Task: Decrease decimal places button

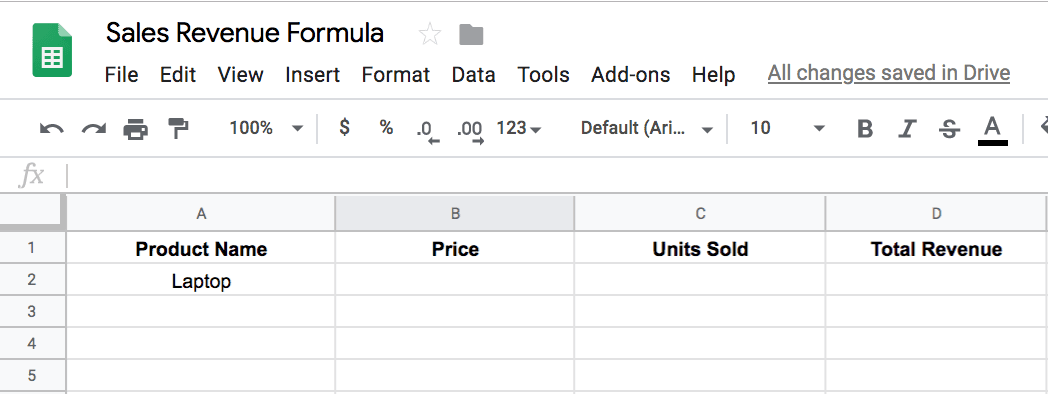Action: 428,130
